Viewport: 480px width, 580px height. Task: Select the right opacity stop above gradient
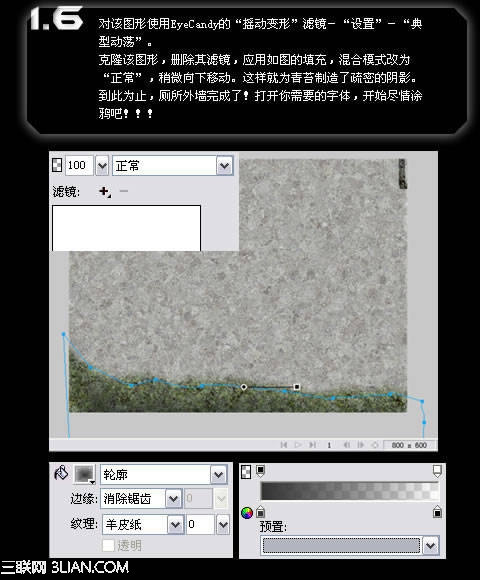click(x=437, y=471)
